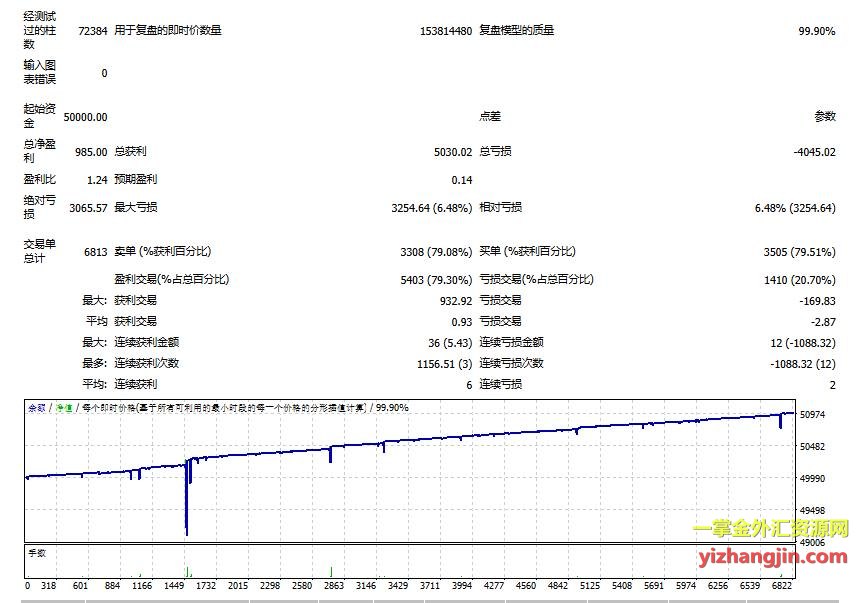Click the 手数 lots panel label

(x=36, y=551)
